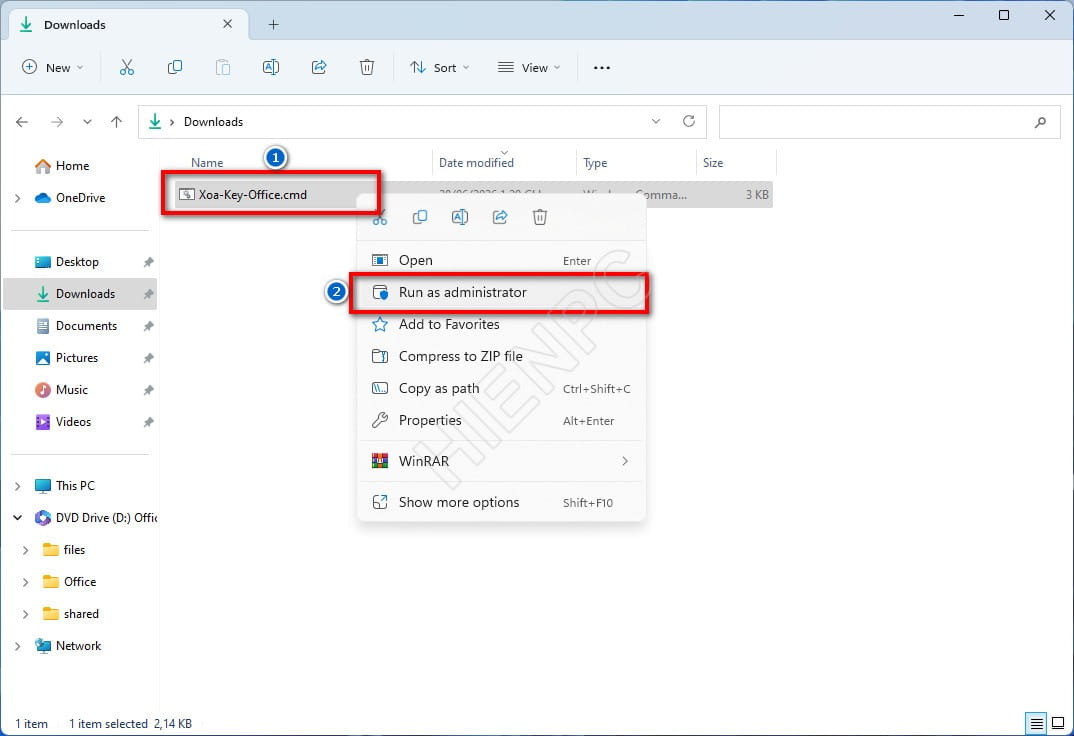
Task: Select Compress to ZIP file
Action: point(501,356)
